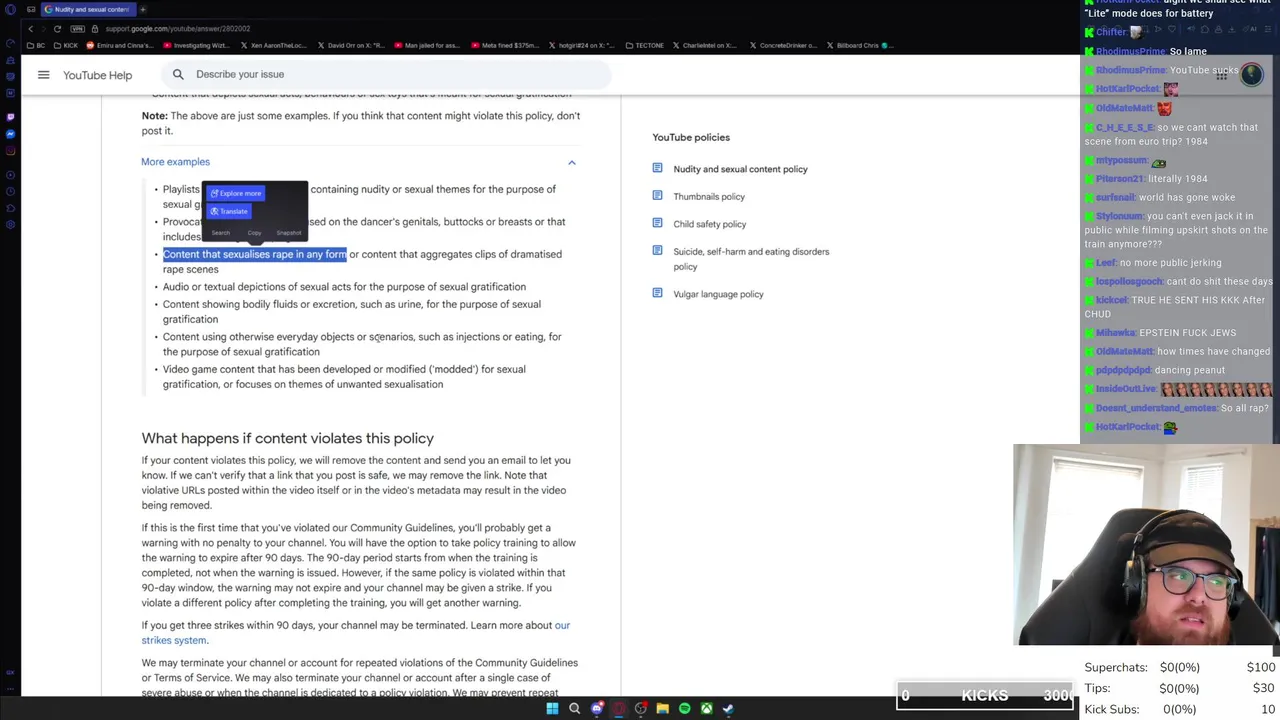The image size is (1280, 720).
Task: Click the 'YouTube policies' sidebar heading
Action: tap(691, 137)
